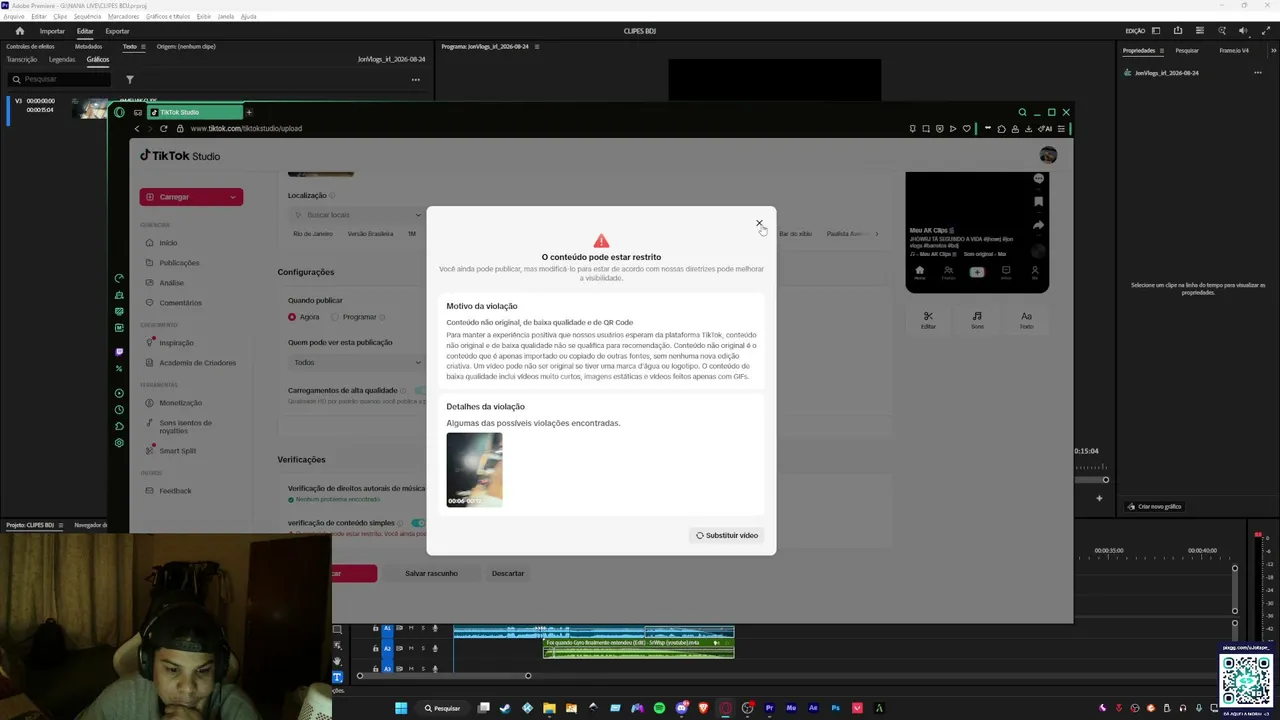1280x720 pixels.
Task: Open Monetização in the TikTok Studio sidebar
Action: [180, 403]
